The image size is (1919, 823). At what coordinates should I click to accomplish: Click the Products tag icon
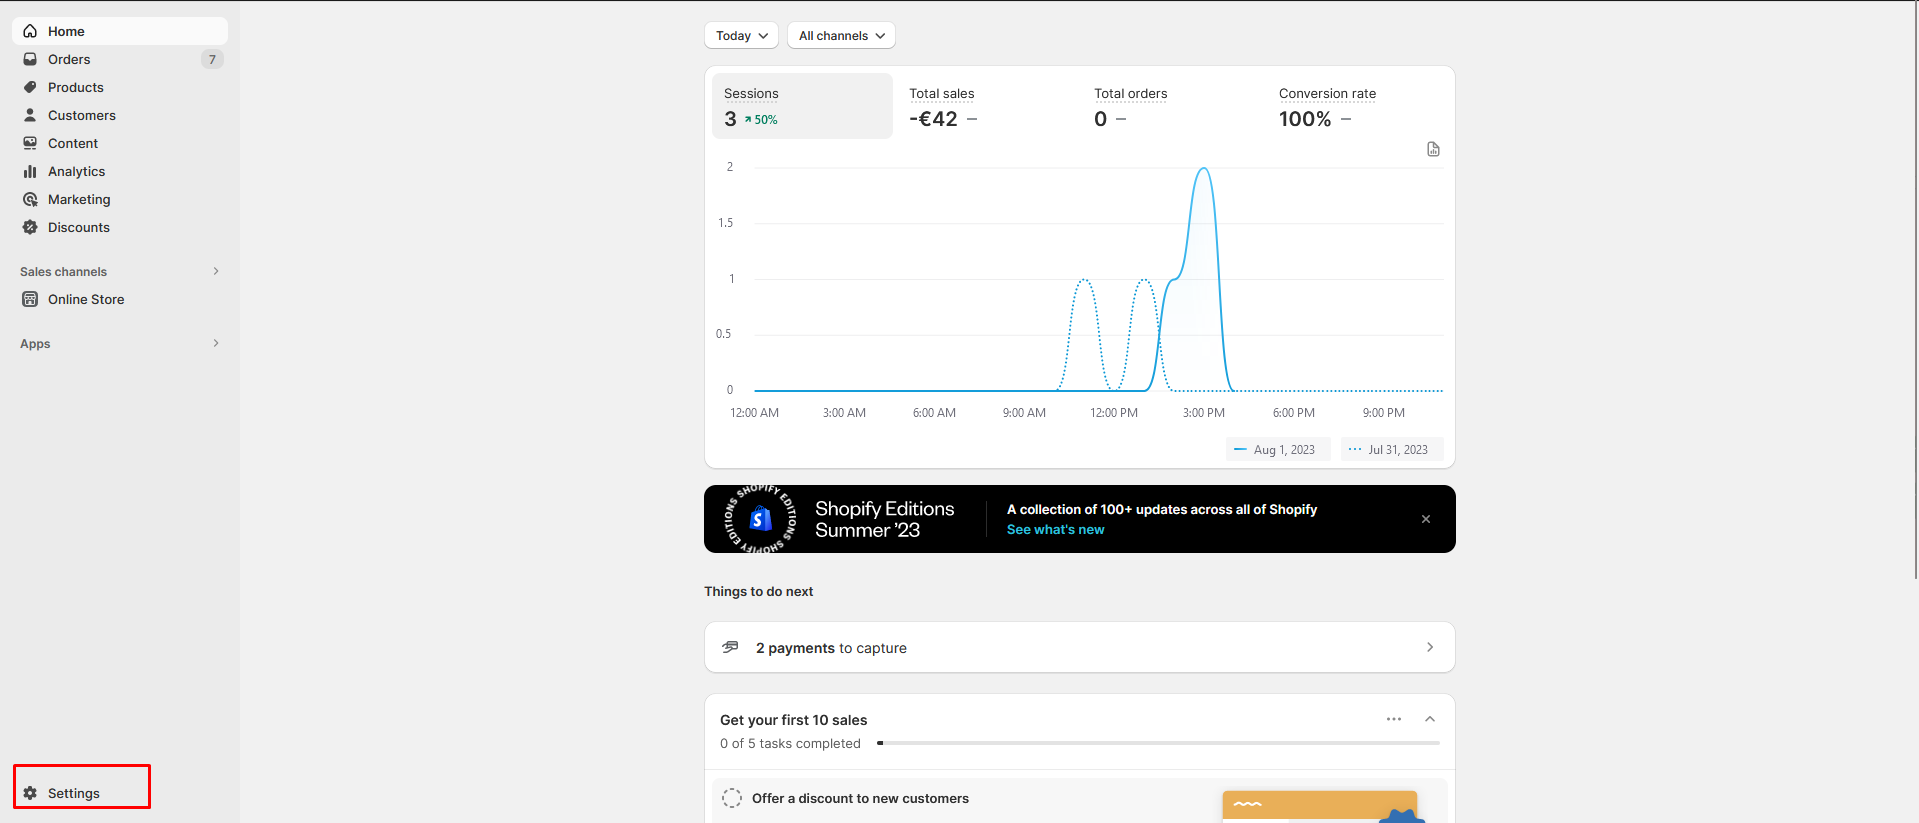(30, 87)
